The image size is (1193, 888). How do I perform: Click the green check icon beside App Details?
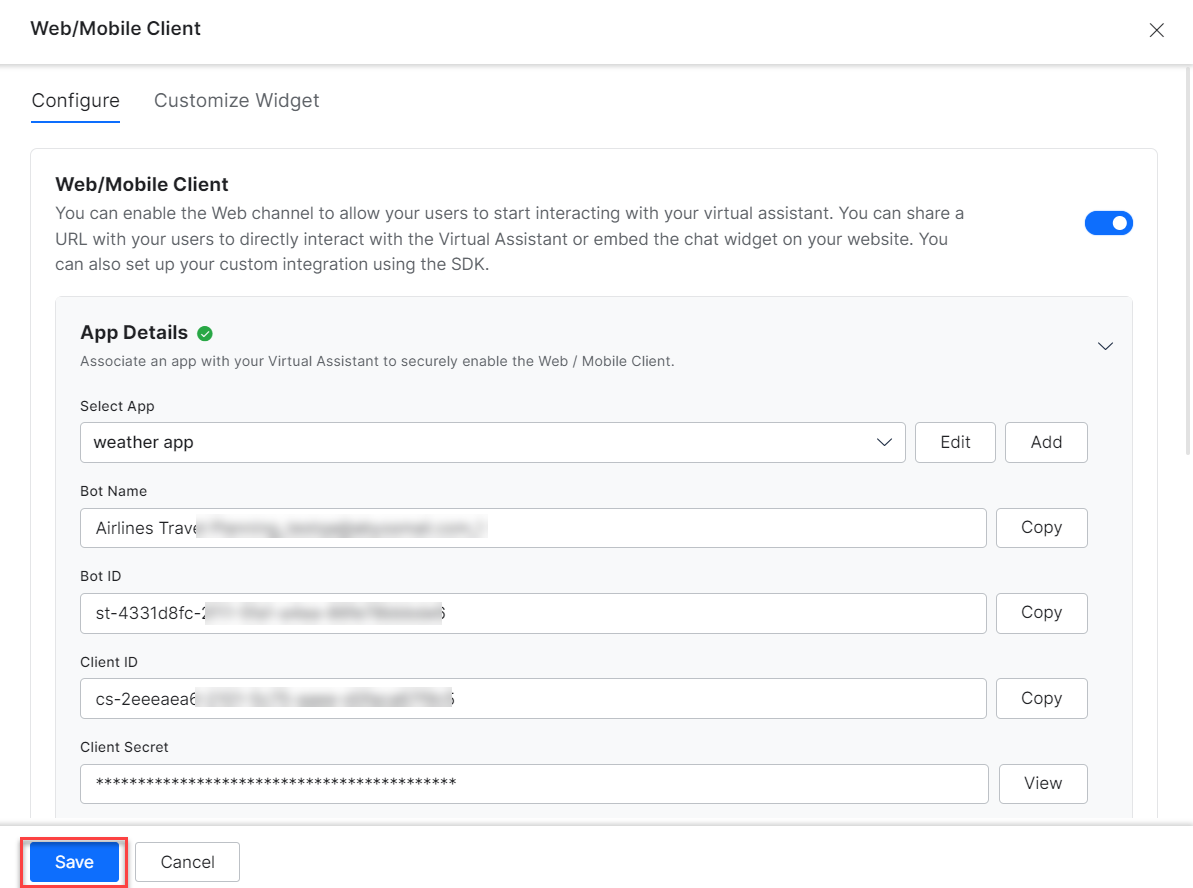205,333
